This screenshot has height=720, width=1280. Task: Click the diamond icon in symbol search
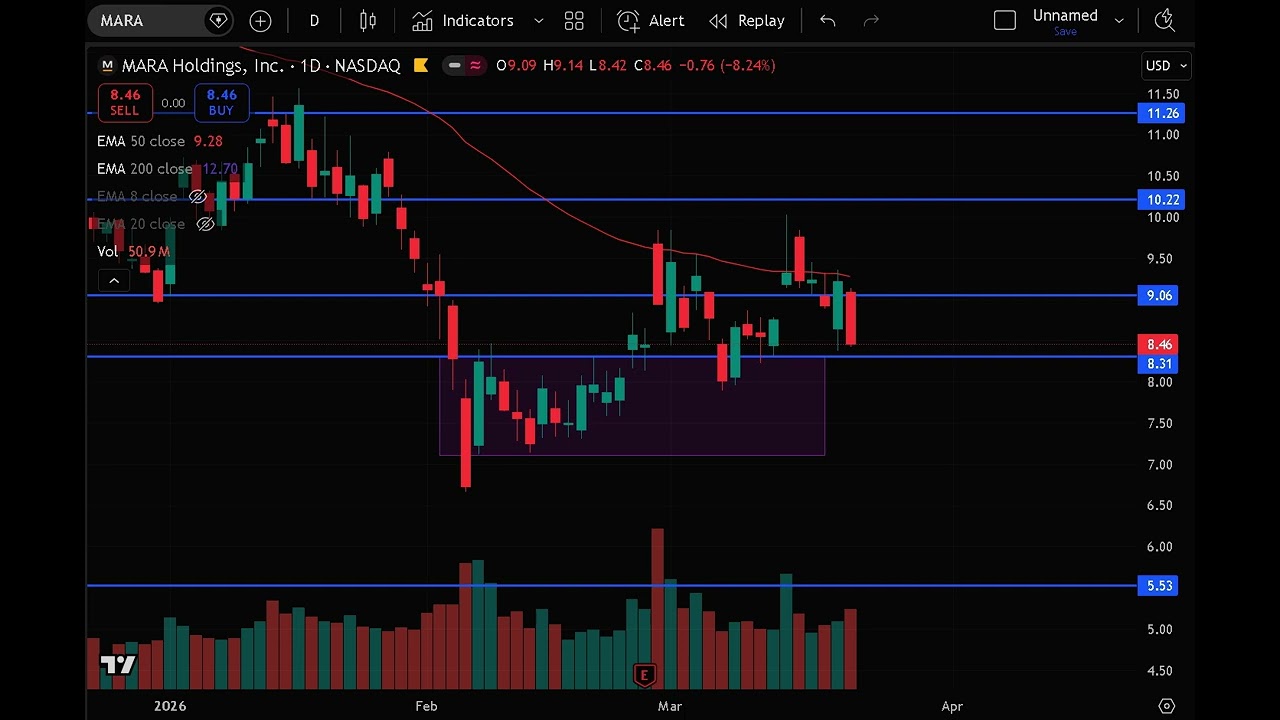218,20
